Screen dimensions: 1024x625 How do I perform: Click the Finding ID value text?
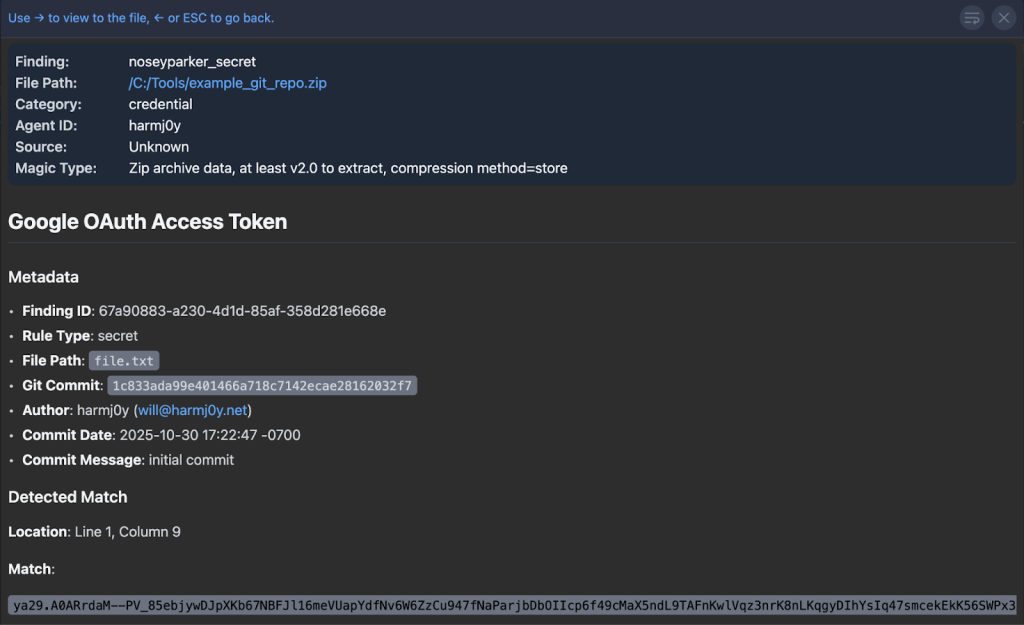pyautogui.click(x=242, y=311)
